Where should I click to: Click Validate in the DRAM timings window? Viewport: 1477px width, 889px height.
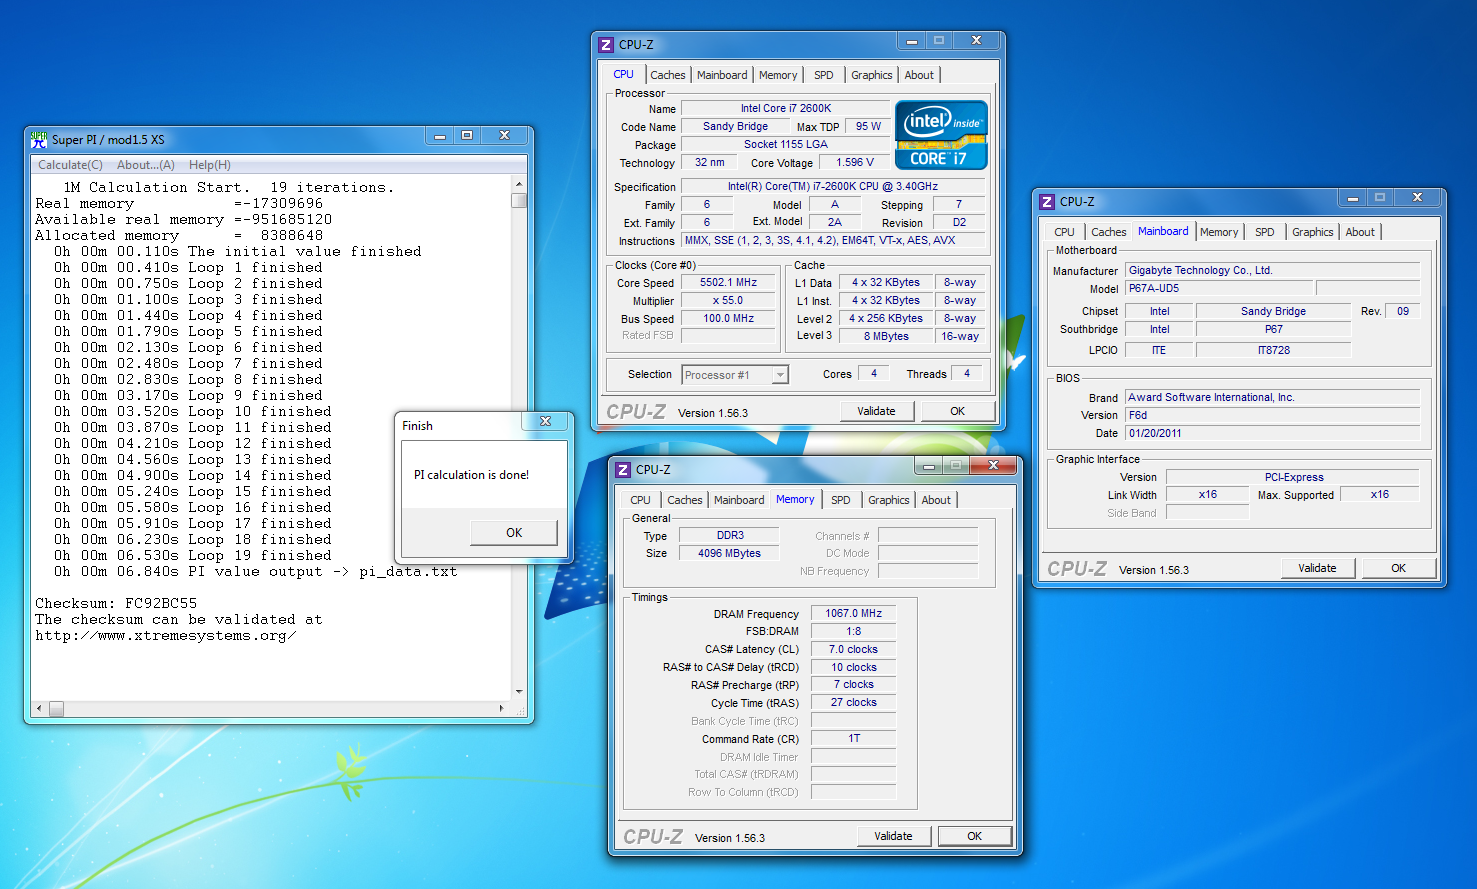click(893, 836)
